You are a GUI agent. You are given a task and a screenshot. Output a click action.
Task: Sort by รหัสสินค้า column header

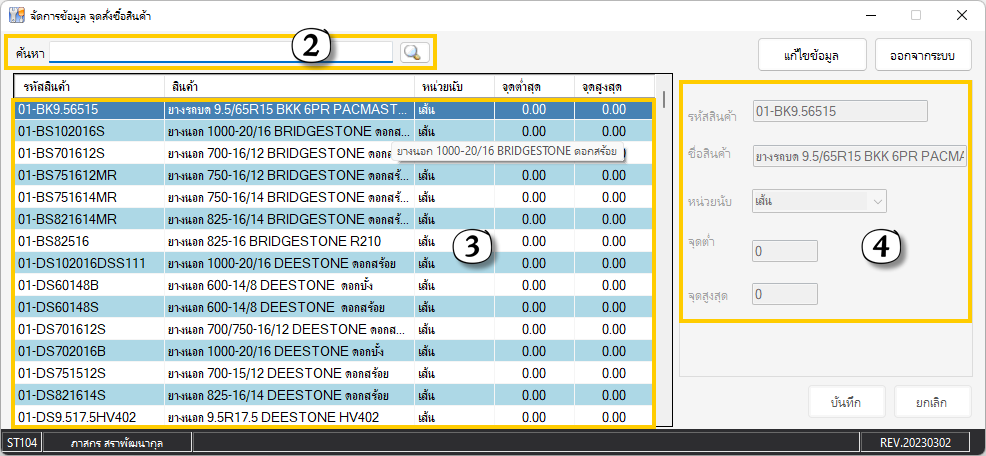88,86
